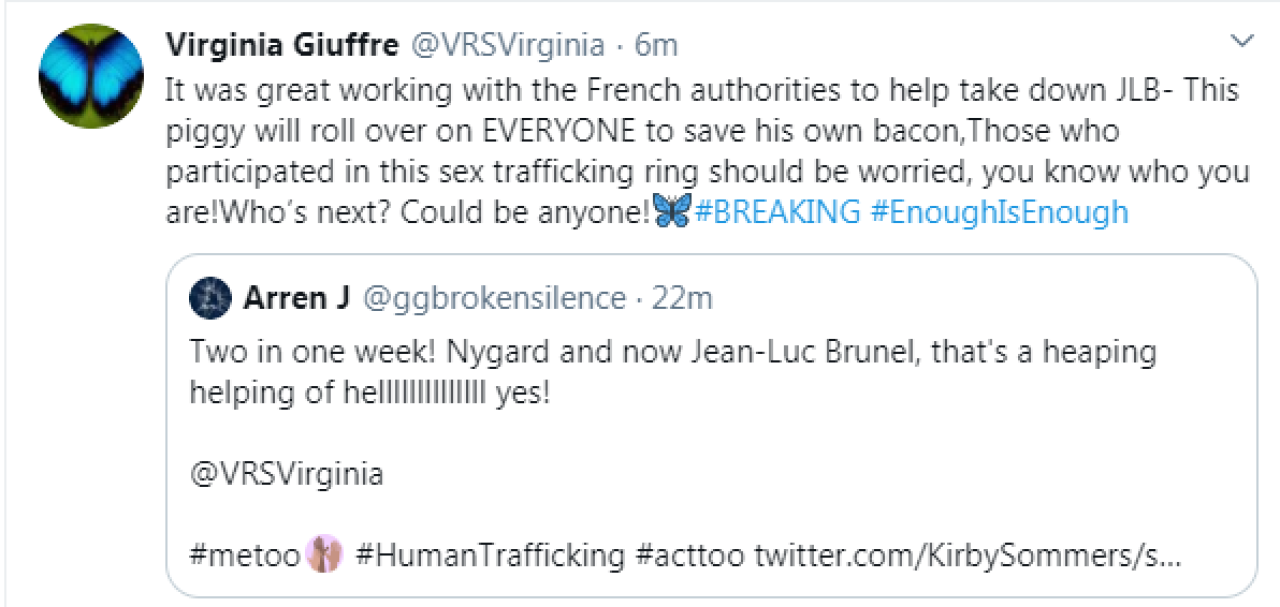Screen dimensions: 1280x607
Task: Follow the #EnoughIsEnough hashtag link
Action: (x=999, y=212)
